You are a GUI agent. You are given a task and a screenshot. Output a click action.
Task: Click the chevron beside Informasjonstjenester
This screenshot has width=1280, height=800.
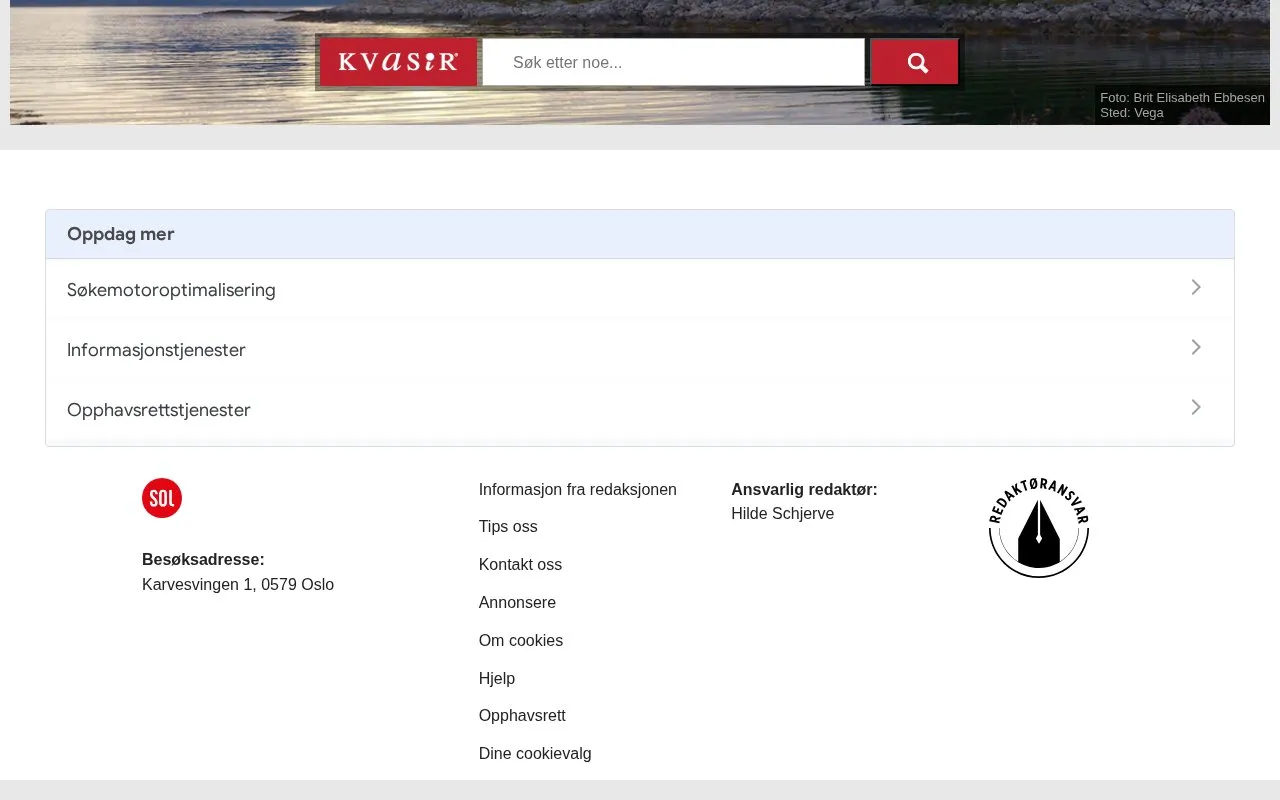click(1196, 347)
